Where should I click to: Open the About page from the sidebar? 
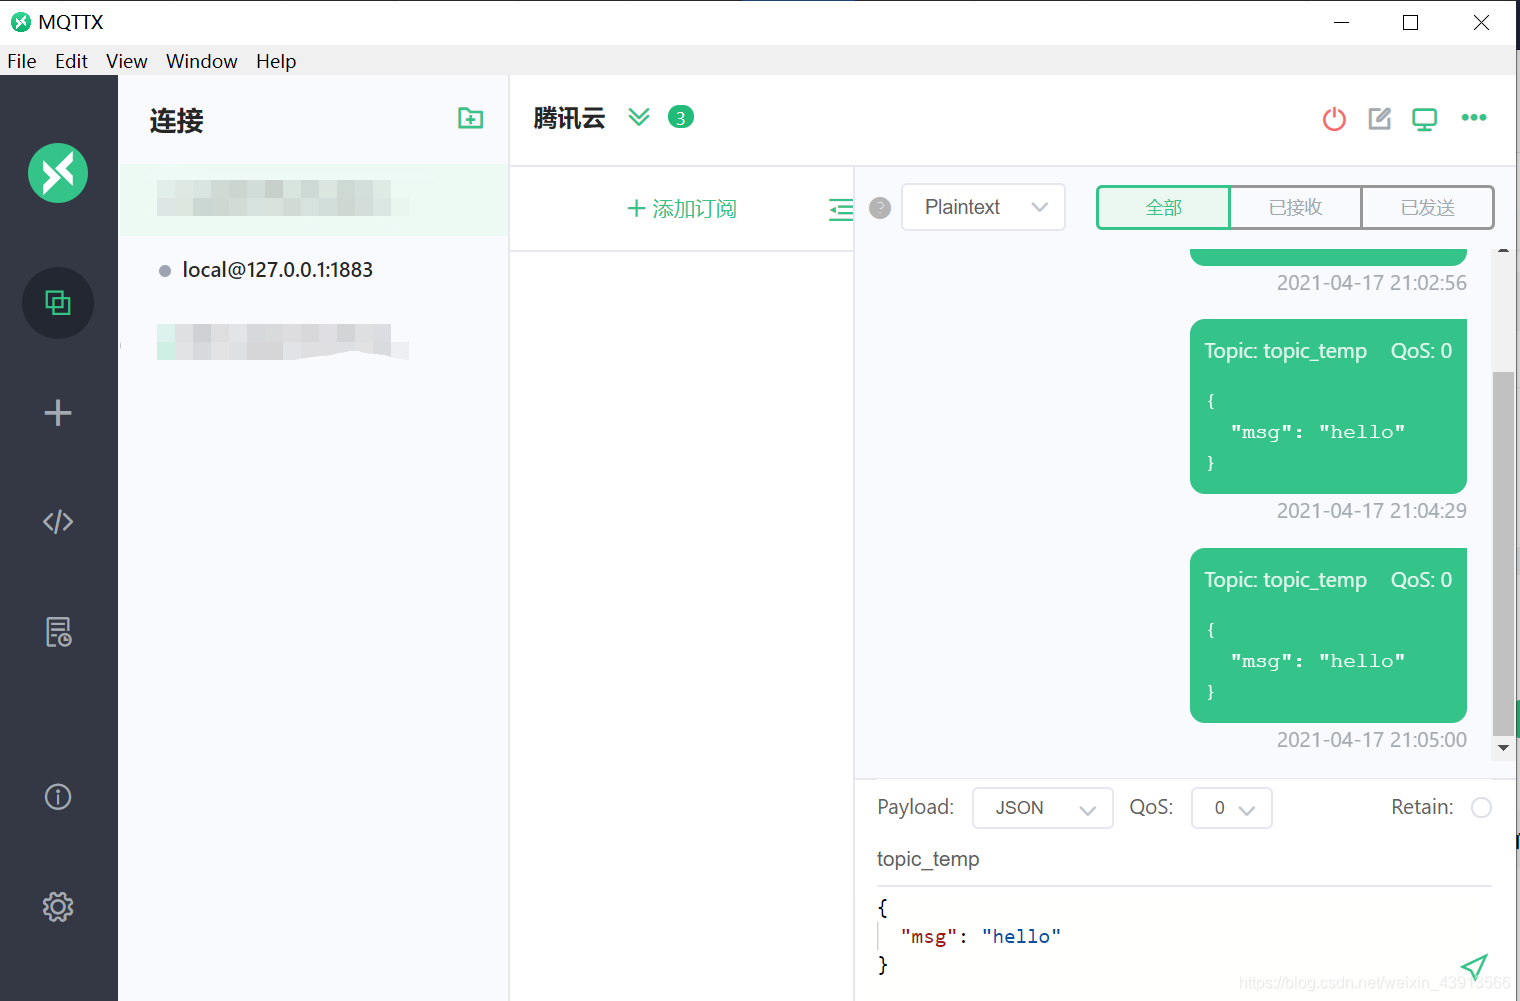(58, 797)
